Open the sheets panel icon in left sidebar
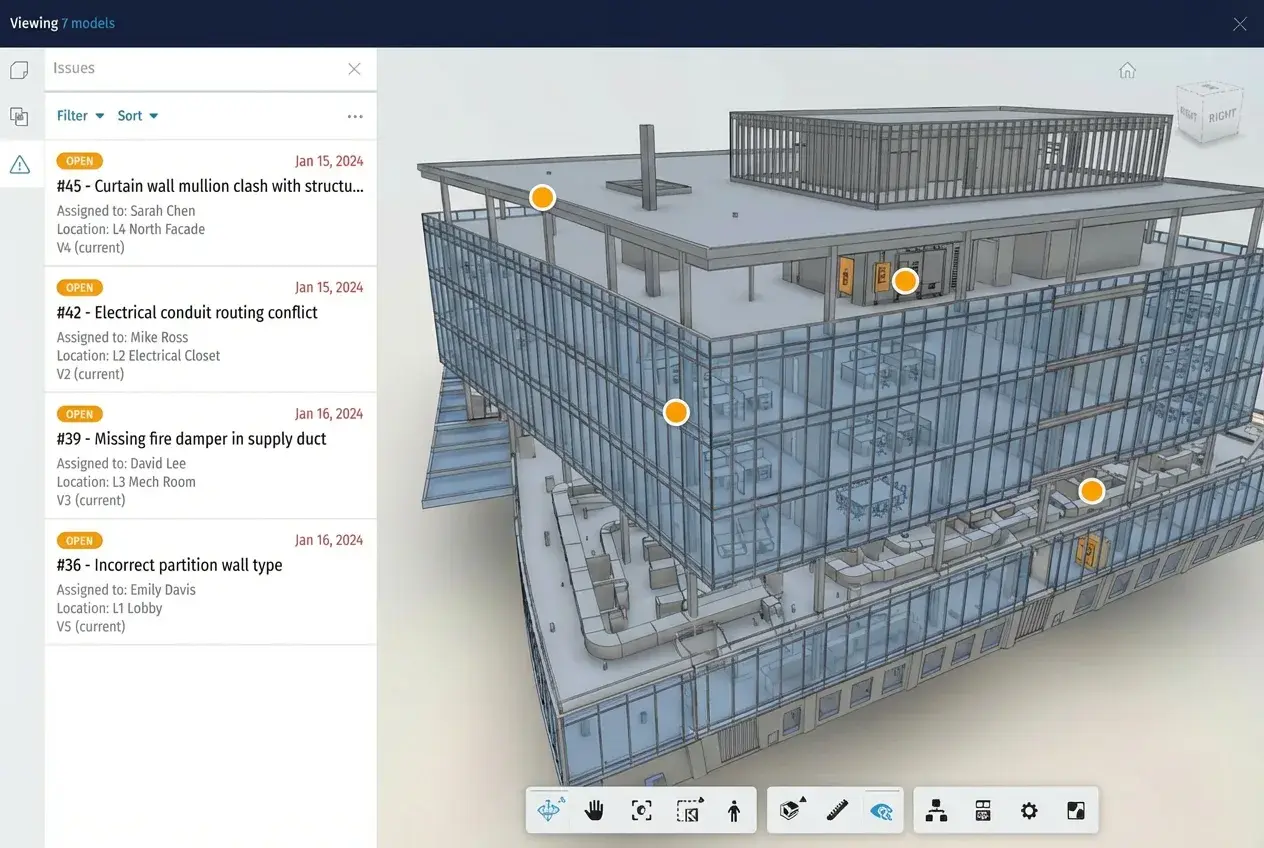1264x848 pixels. [19, 70]
